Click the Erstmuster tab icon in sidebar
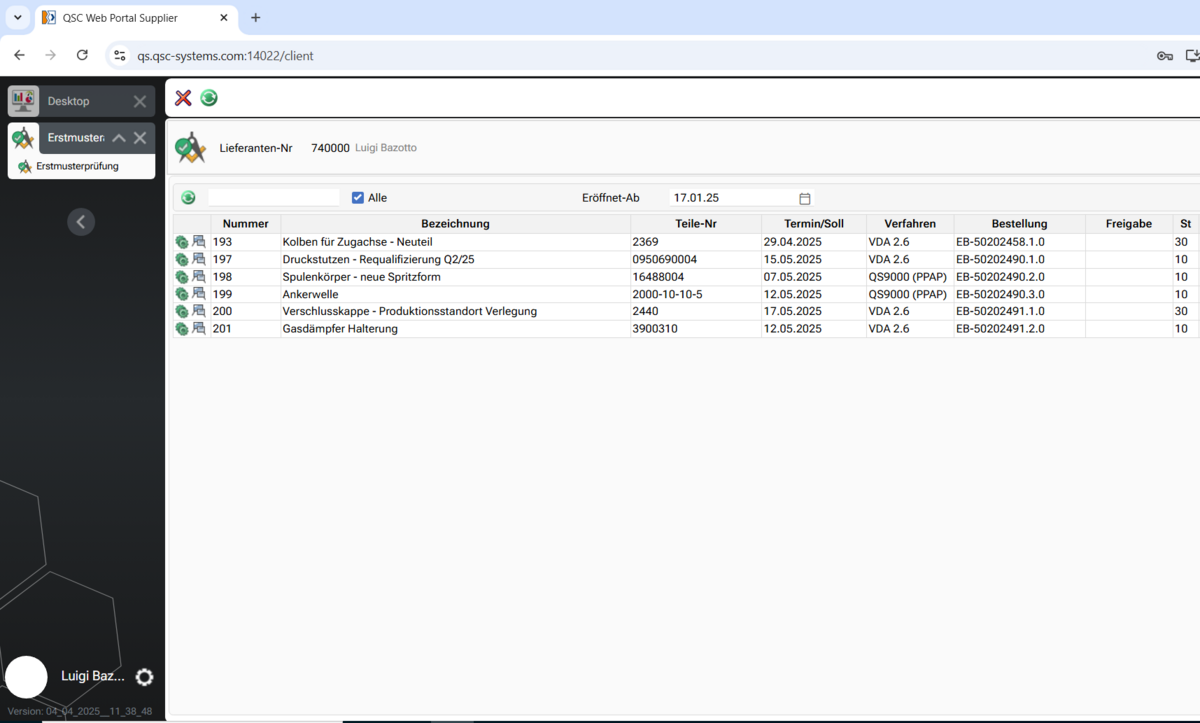Screen dimensions: 1200x723 pyautogui.click(x=24, y=138)
